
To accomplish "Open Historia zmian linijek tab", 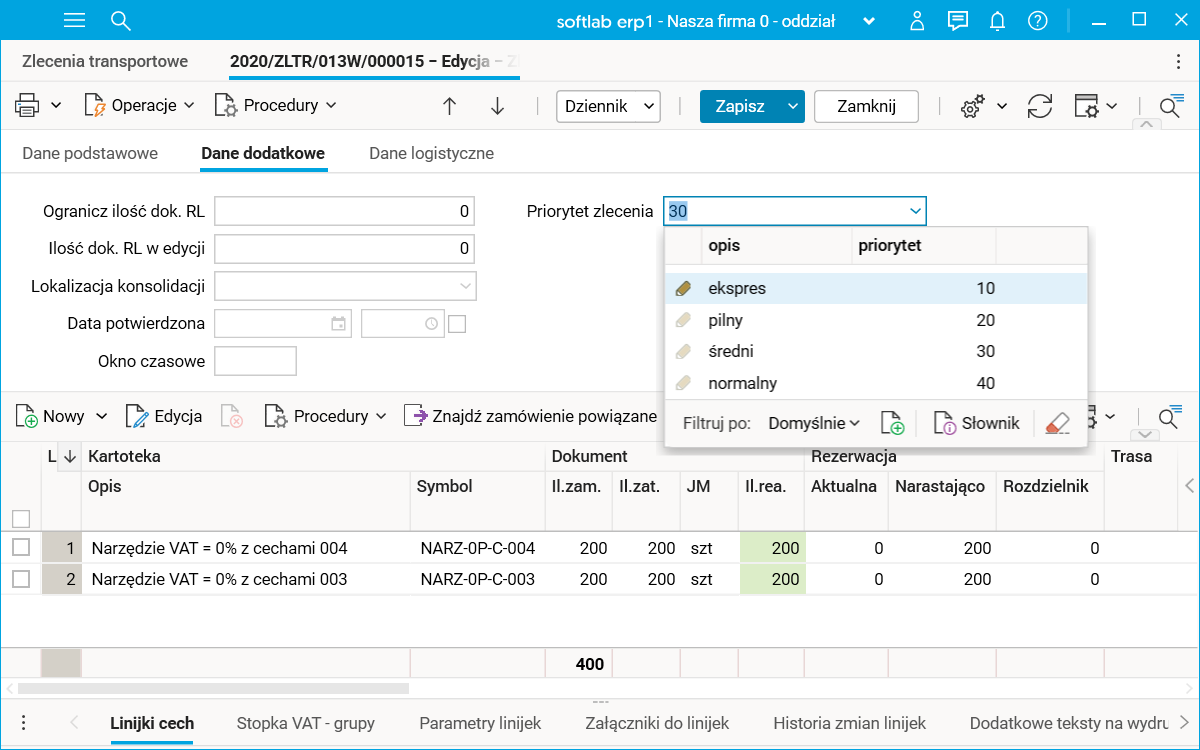I will point(850,723).
